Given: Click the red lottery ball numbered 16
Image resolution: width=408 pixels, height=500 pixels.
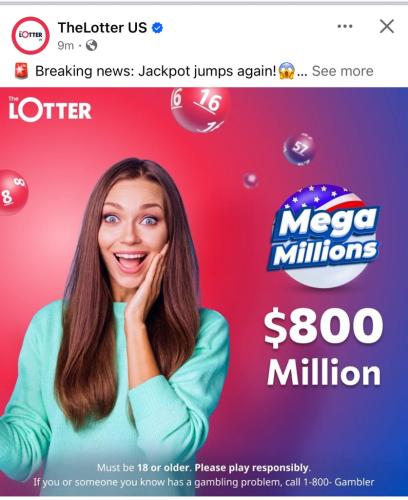Looking at the screenshot, I should (200, 109).
